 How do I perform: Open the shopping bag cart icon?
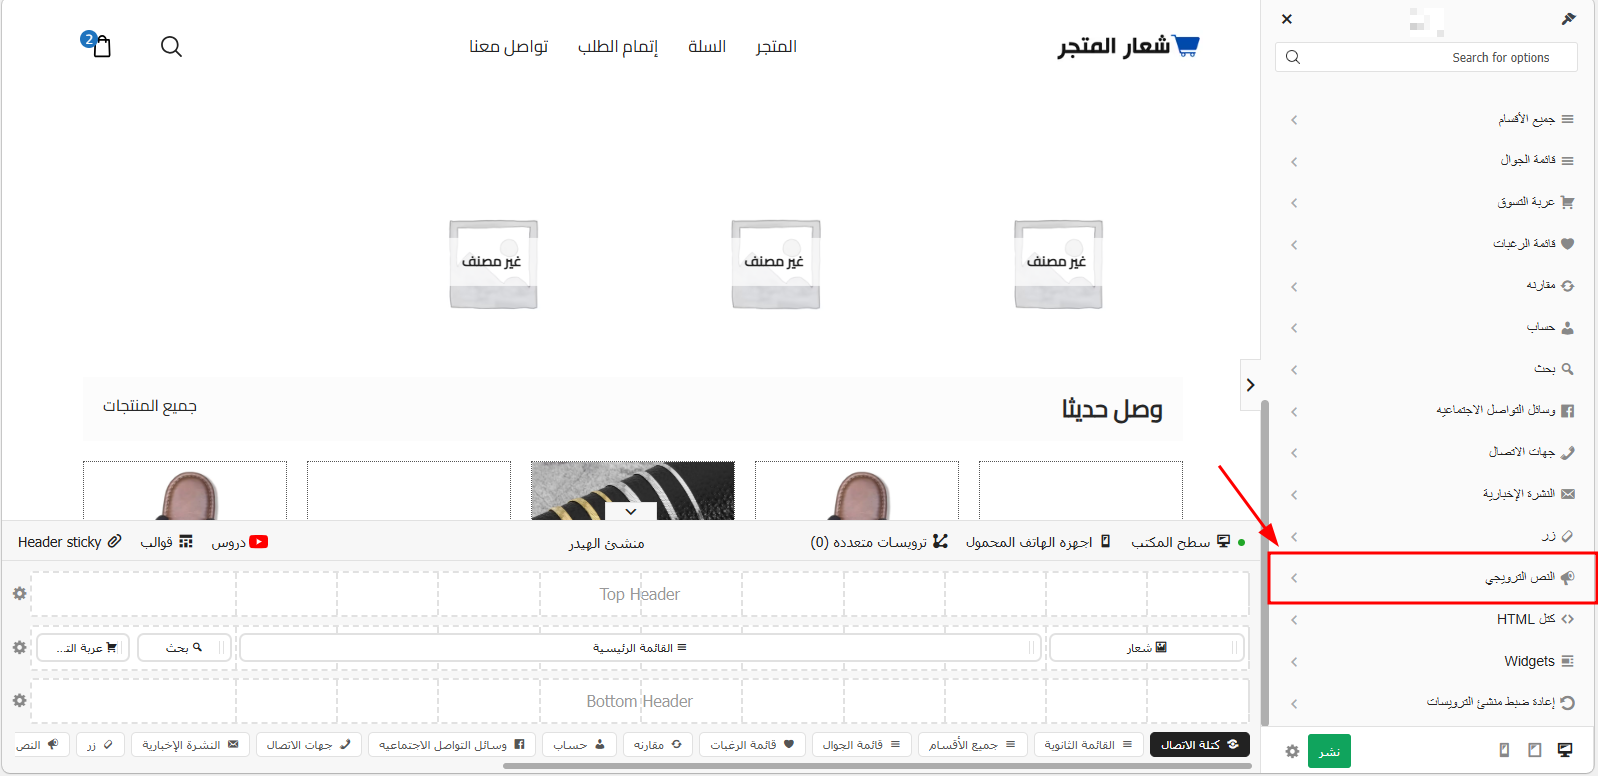point(101,46)
